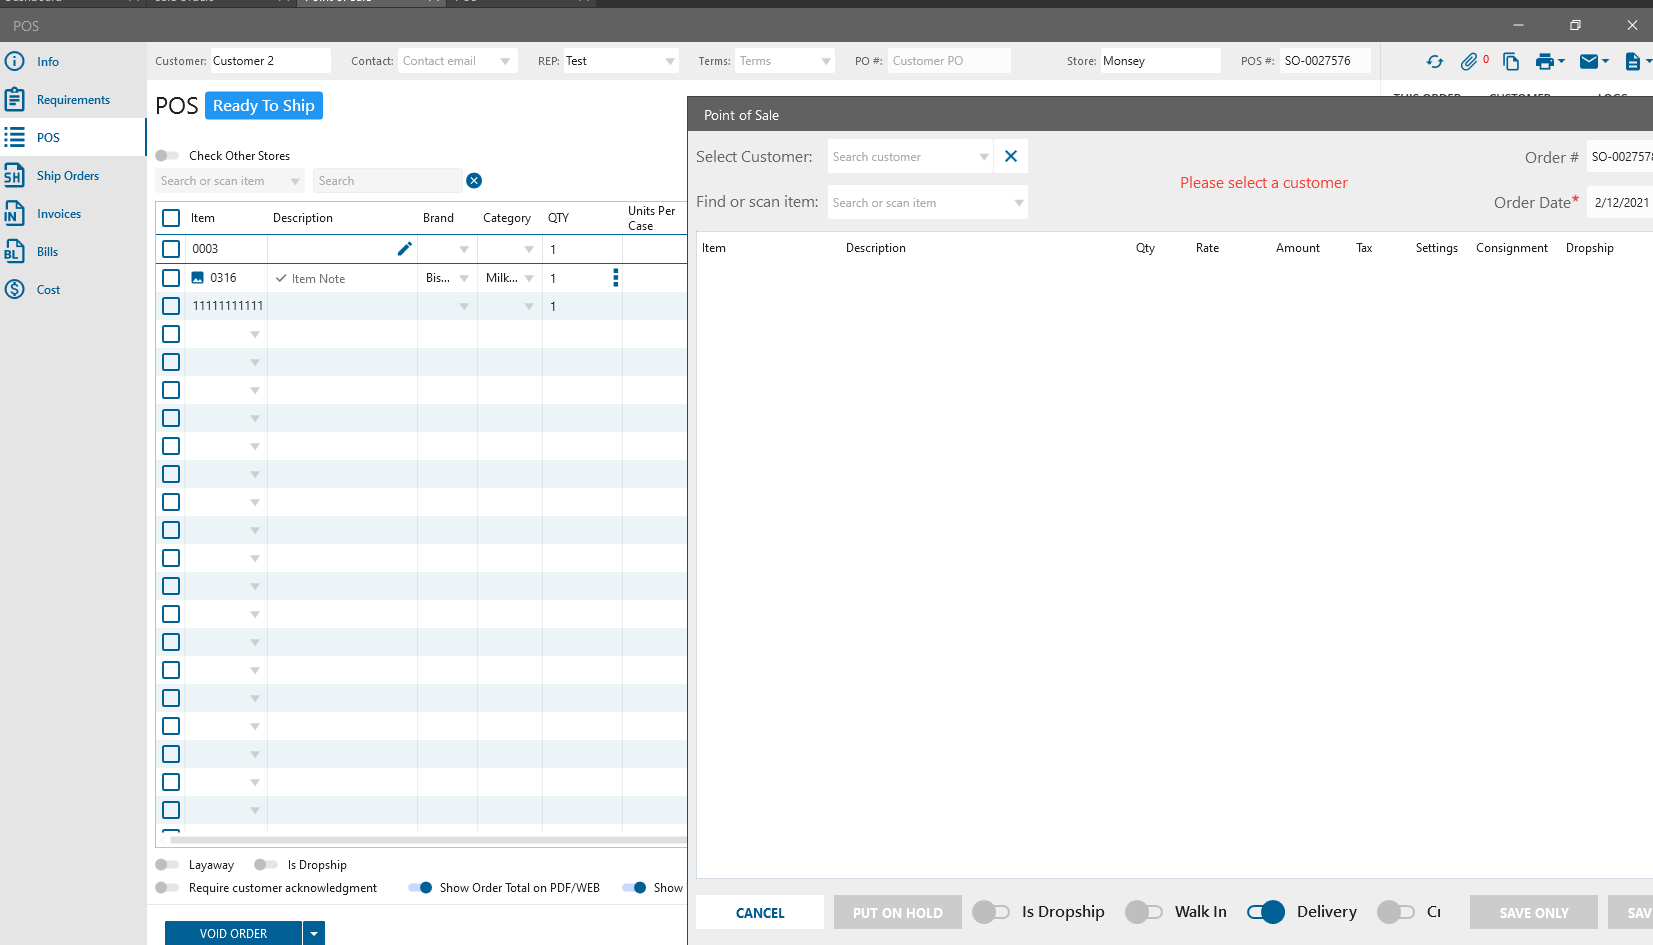Click the printer icon
This screenshot has width=1653, height=945.
pyautogui.click(x=1545, y=62)
